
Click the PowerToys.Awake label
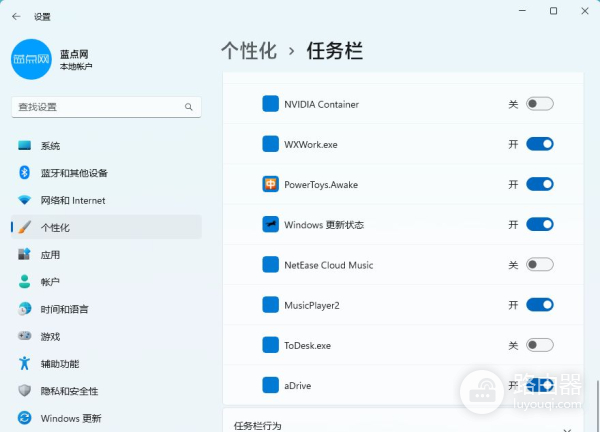pyautogui.click(x=321, y=185)
